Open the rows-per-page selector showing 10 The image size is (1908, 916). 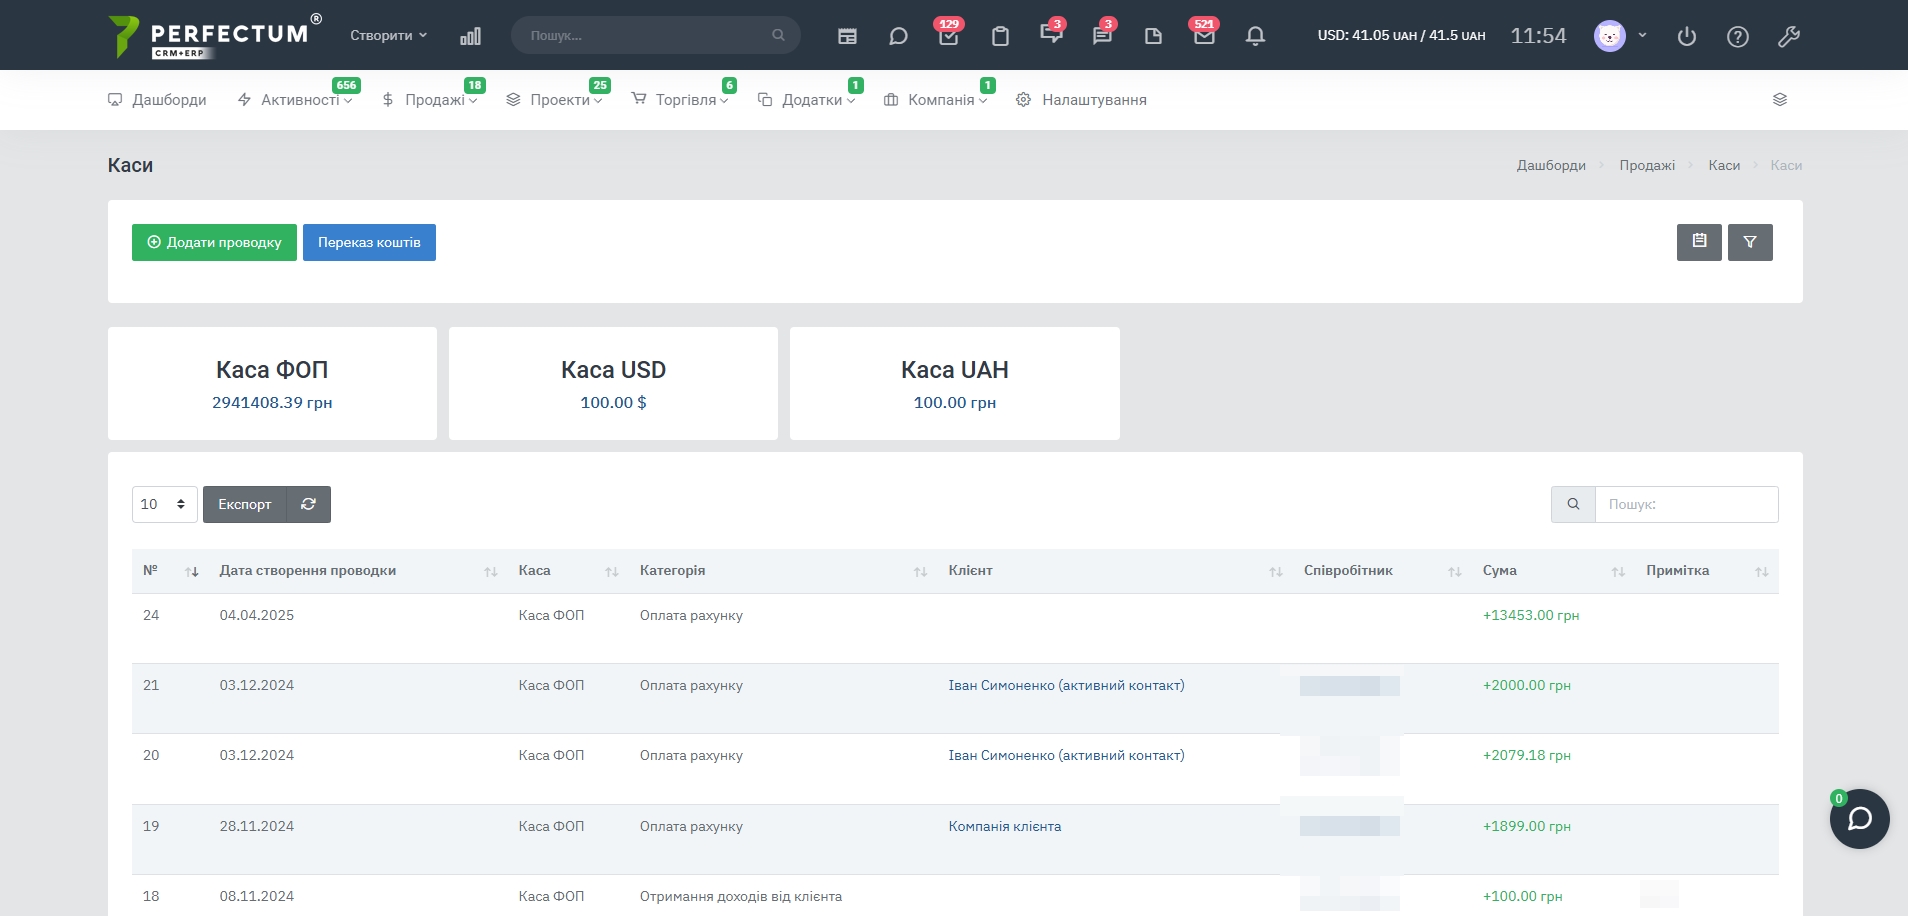164,504
